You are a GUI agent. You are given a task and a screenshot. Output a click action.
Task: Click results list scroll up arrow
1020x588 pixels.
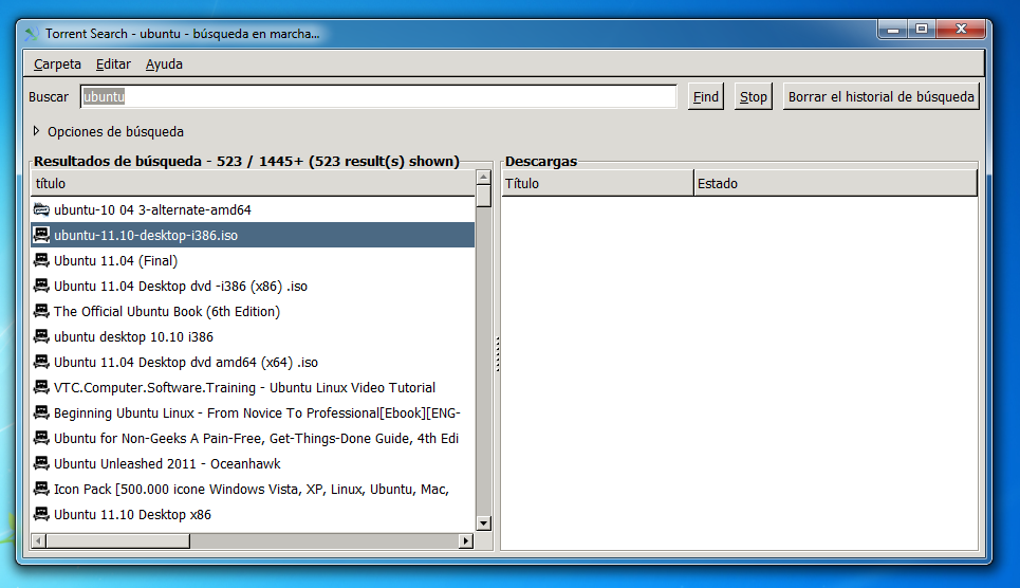coord(483,177)
